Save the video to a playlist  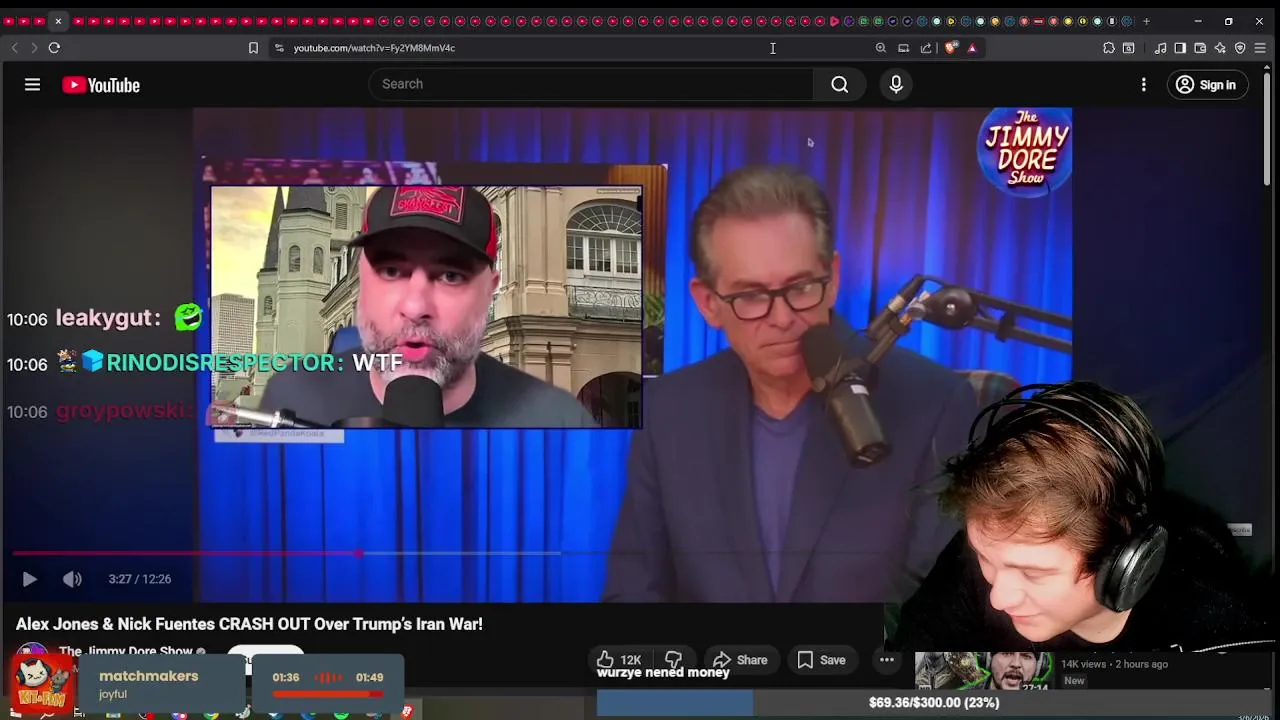(x=822, y=660)
